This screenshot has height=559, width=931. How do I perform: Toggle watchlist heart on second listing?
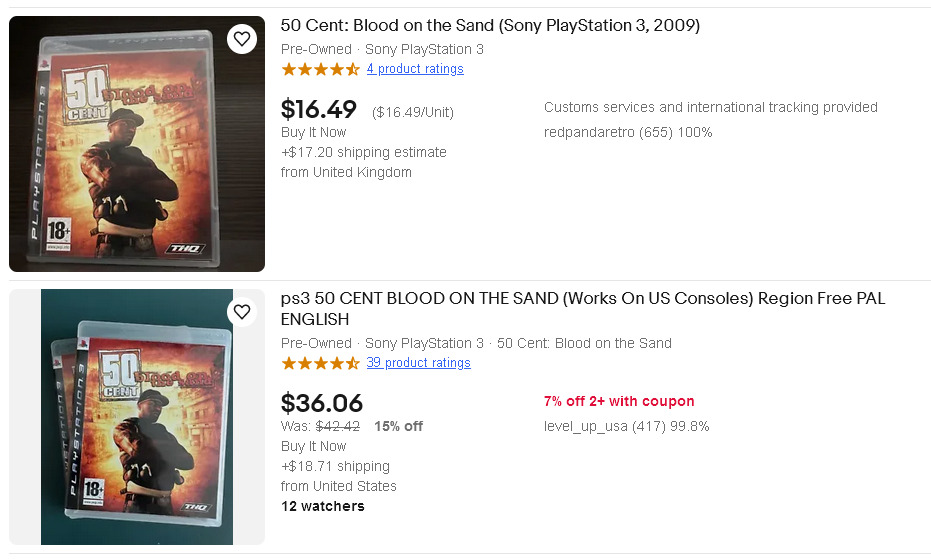(241, 313)
